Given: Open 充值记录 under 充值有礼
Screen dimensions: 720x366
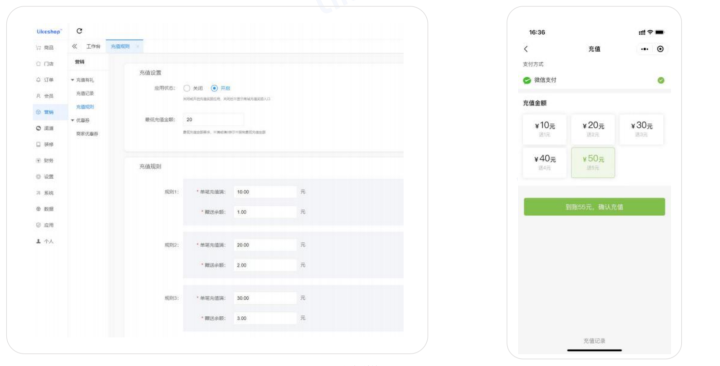Looking at the screenshot, I should click(85, 93).
